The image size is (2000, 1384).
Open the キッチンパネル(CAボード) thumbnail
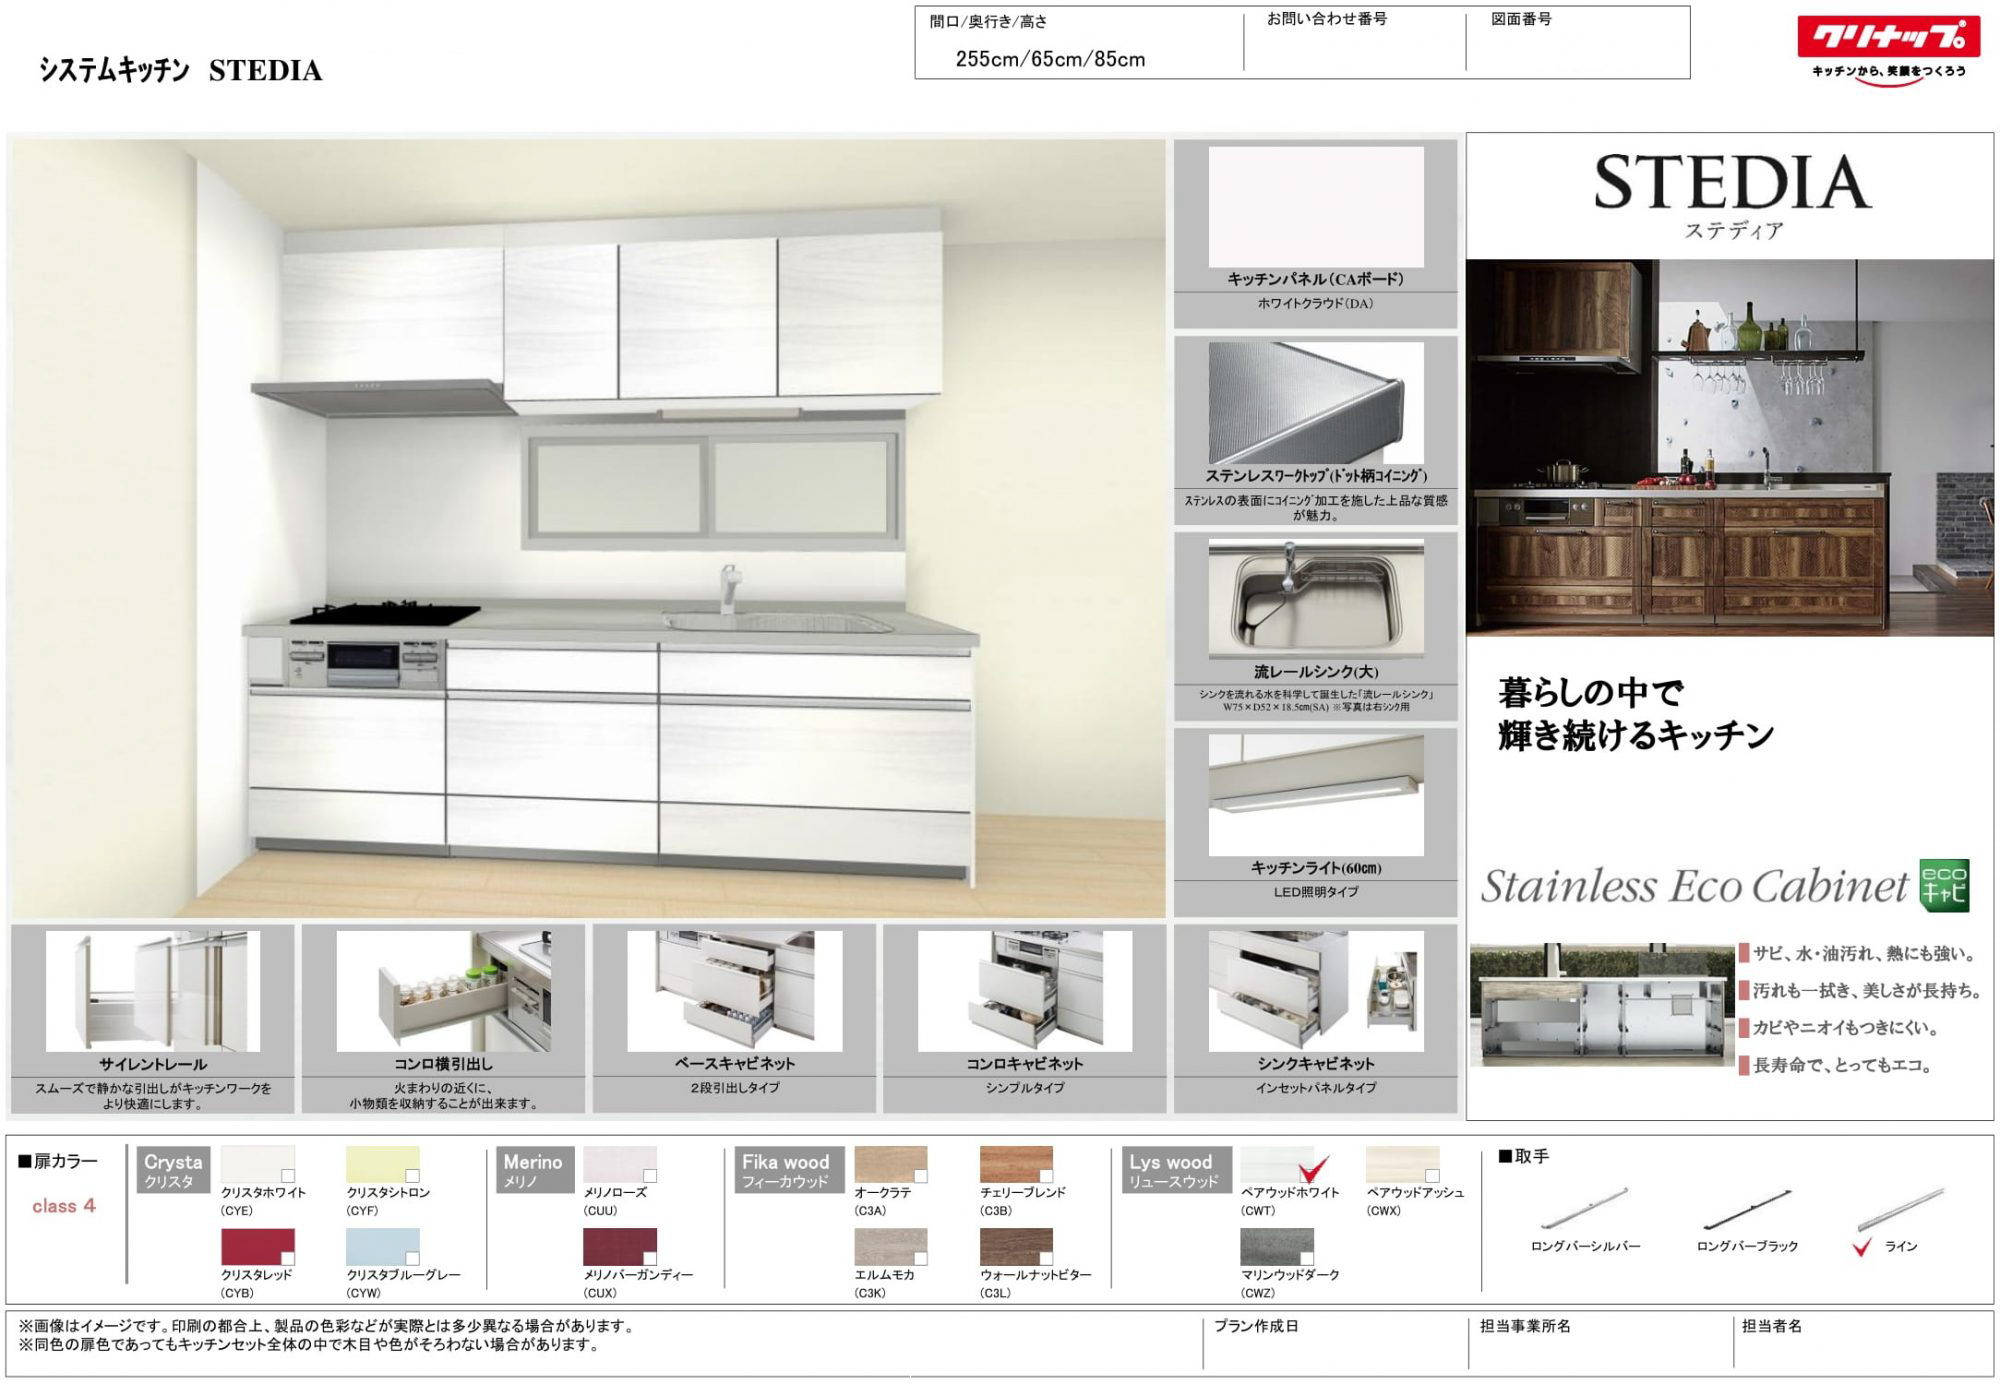1316,207
